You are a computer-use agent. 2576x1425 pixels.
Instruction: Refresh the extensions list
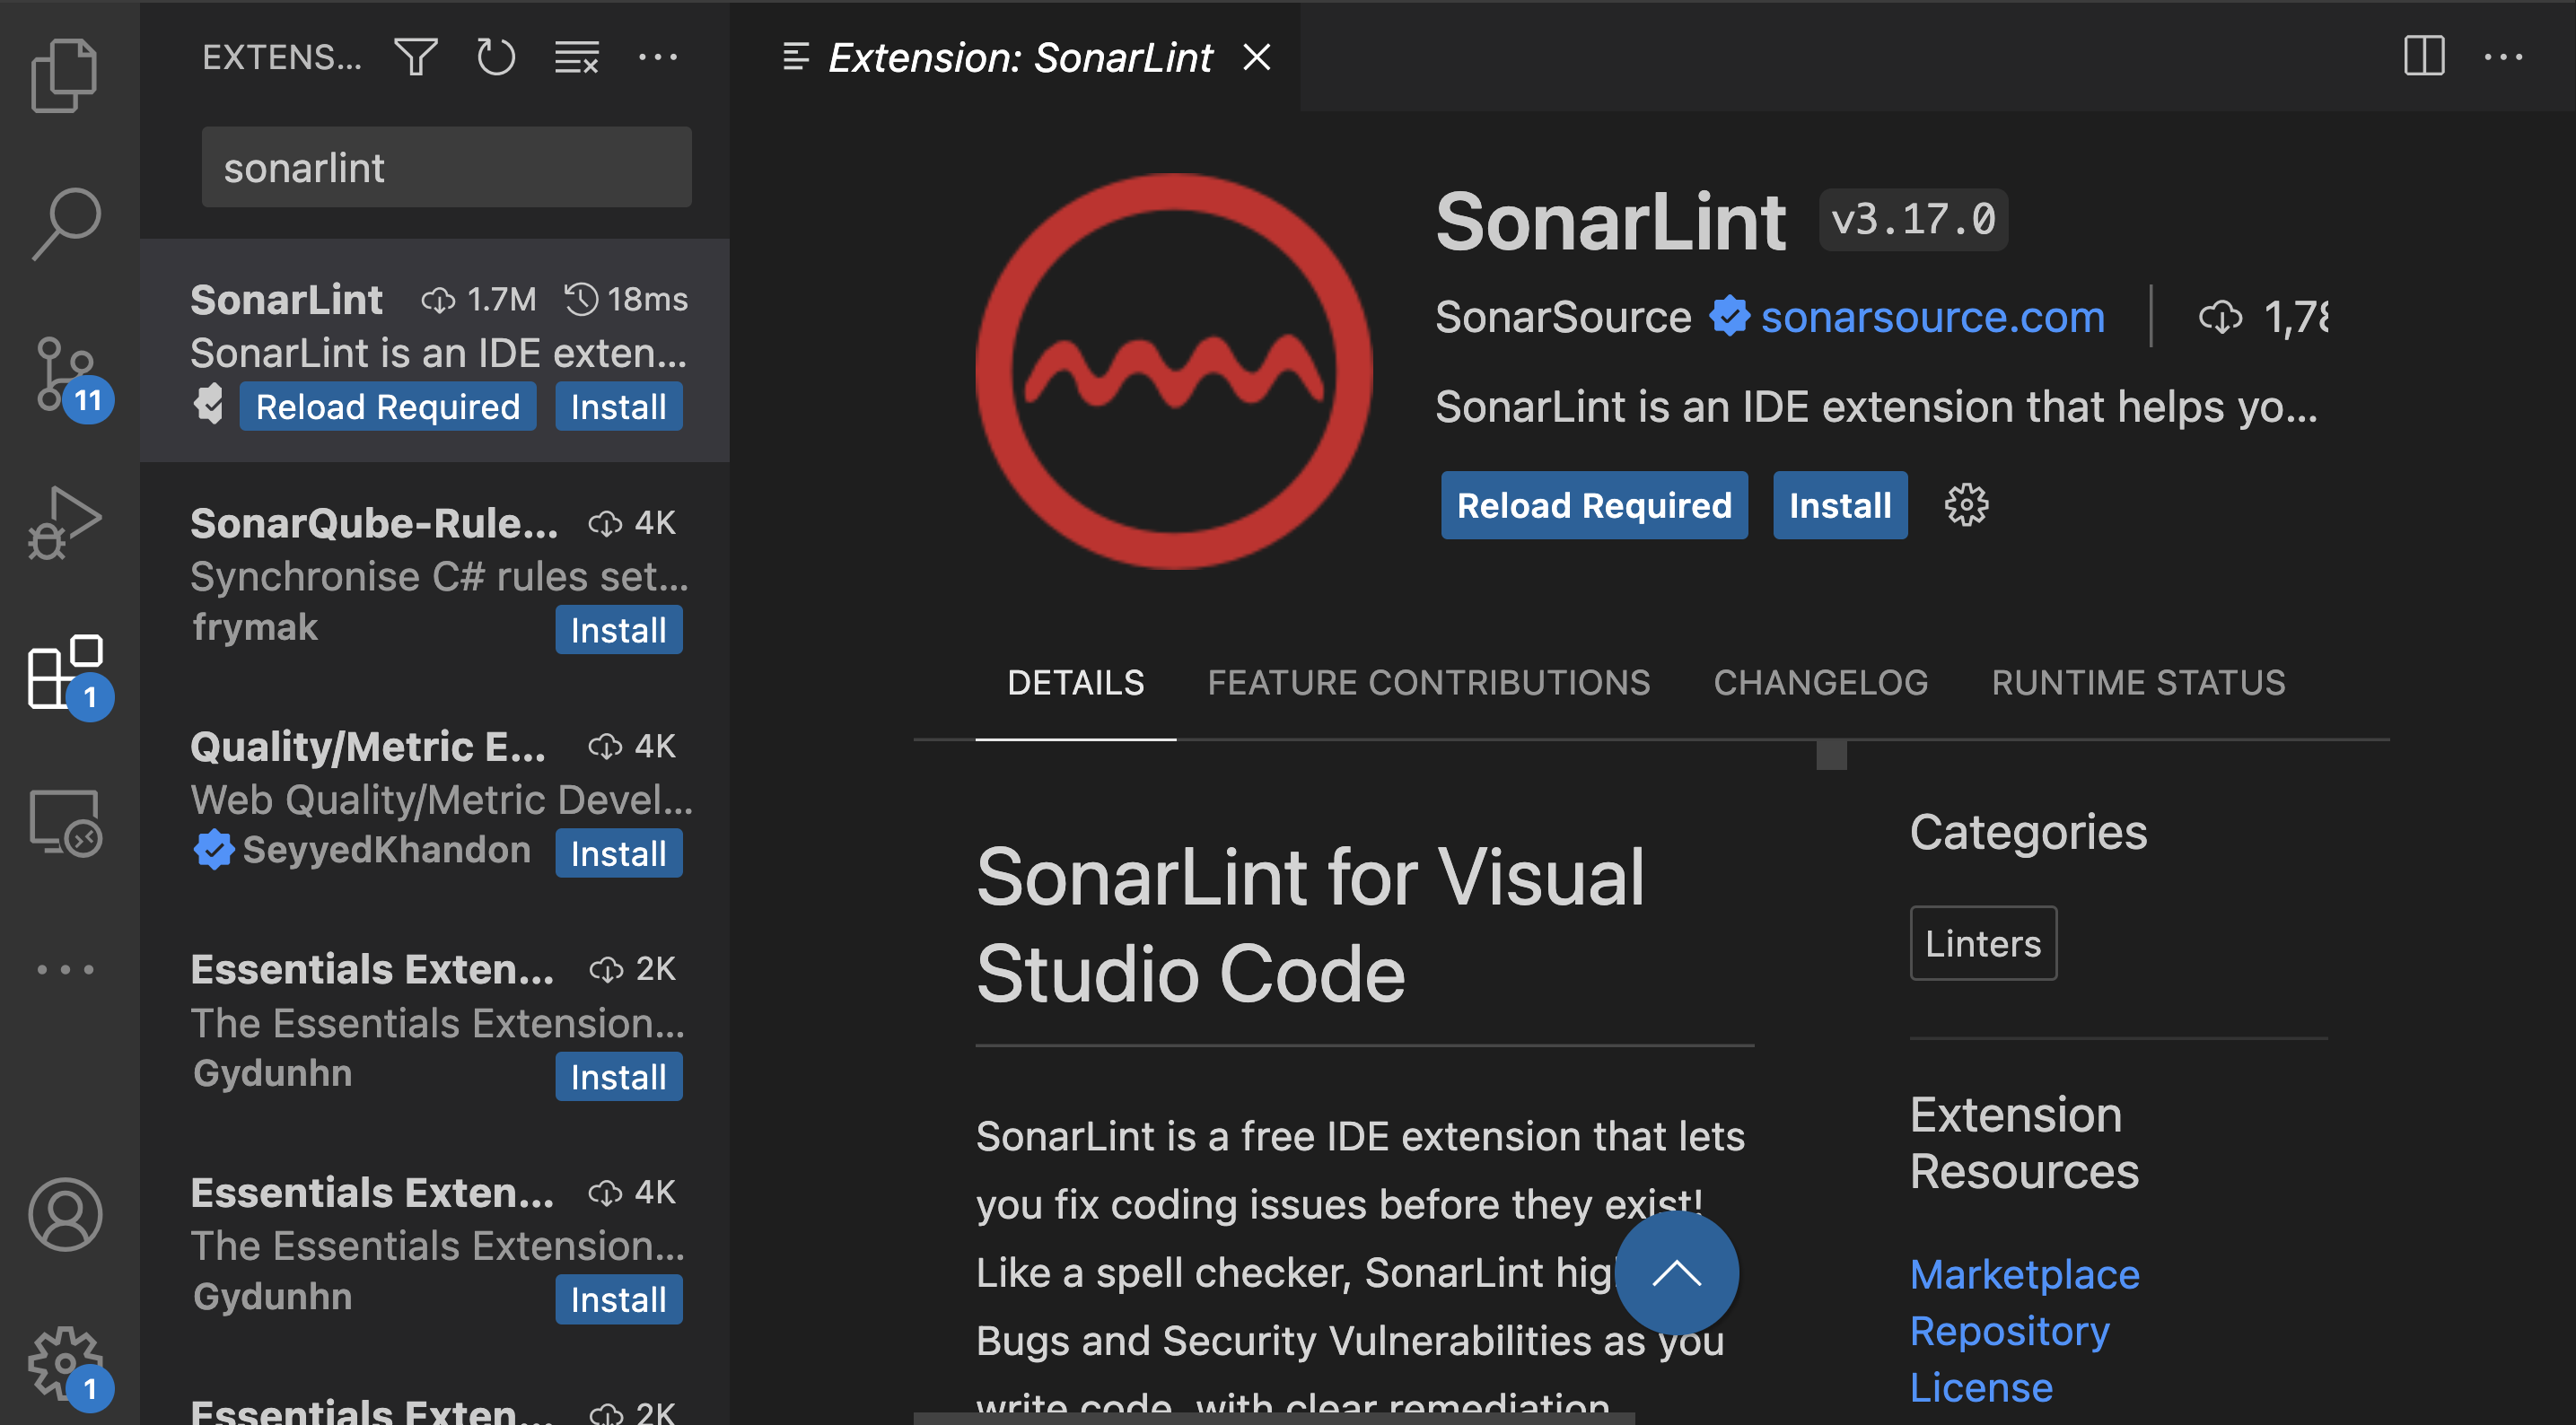tap(496, 57)
